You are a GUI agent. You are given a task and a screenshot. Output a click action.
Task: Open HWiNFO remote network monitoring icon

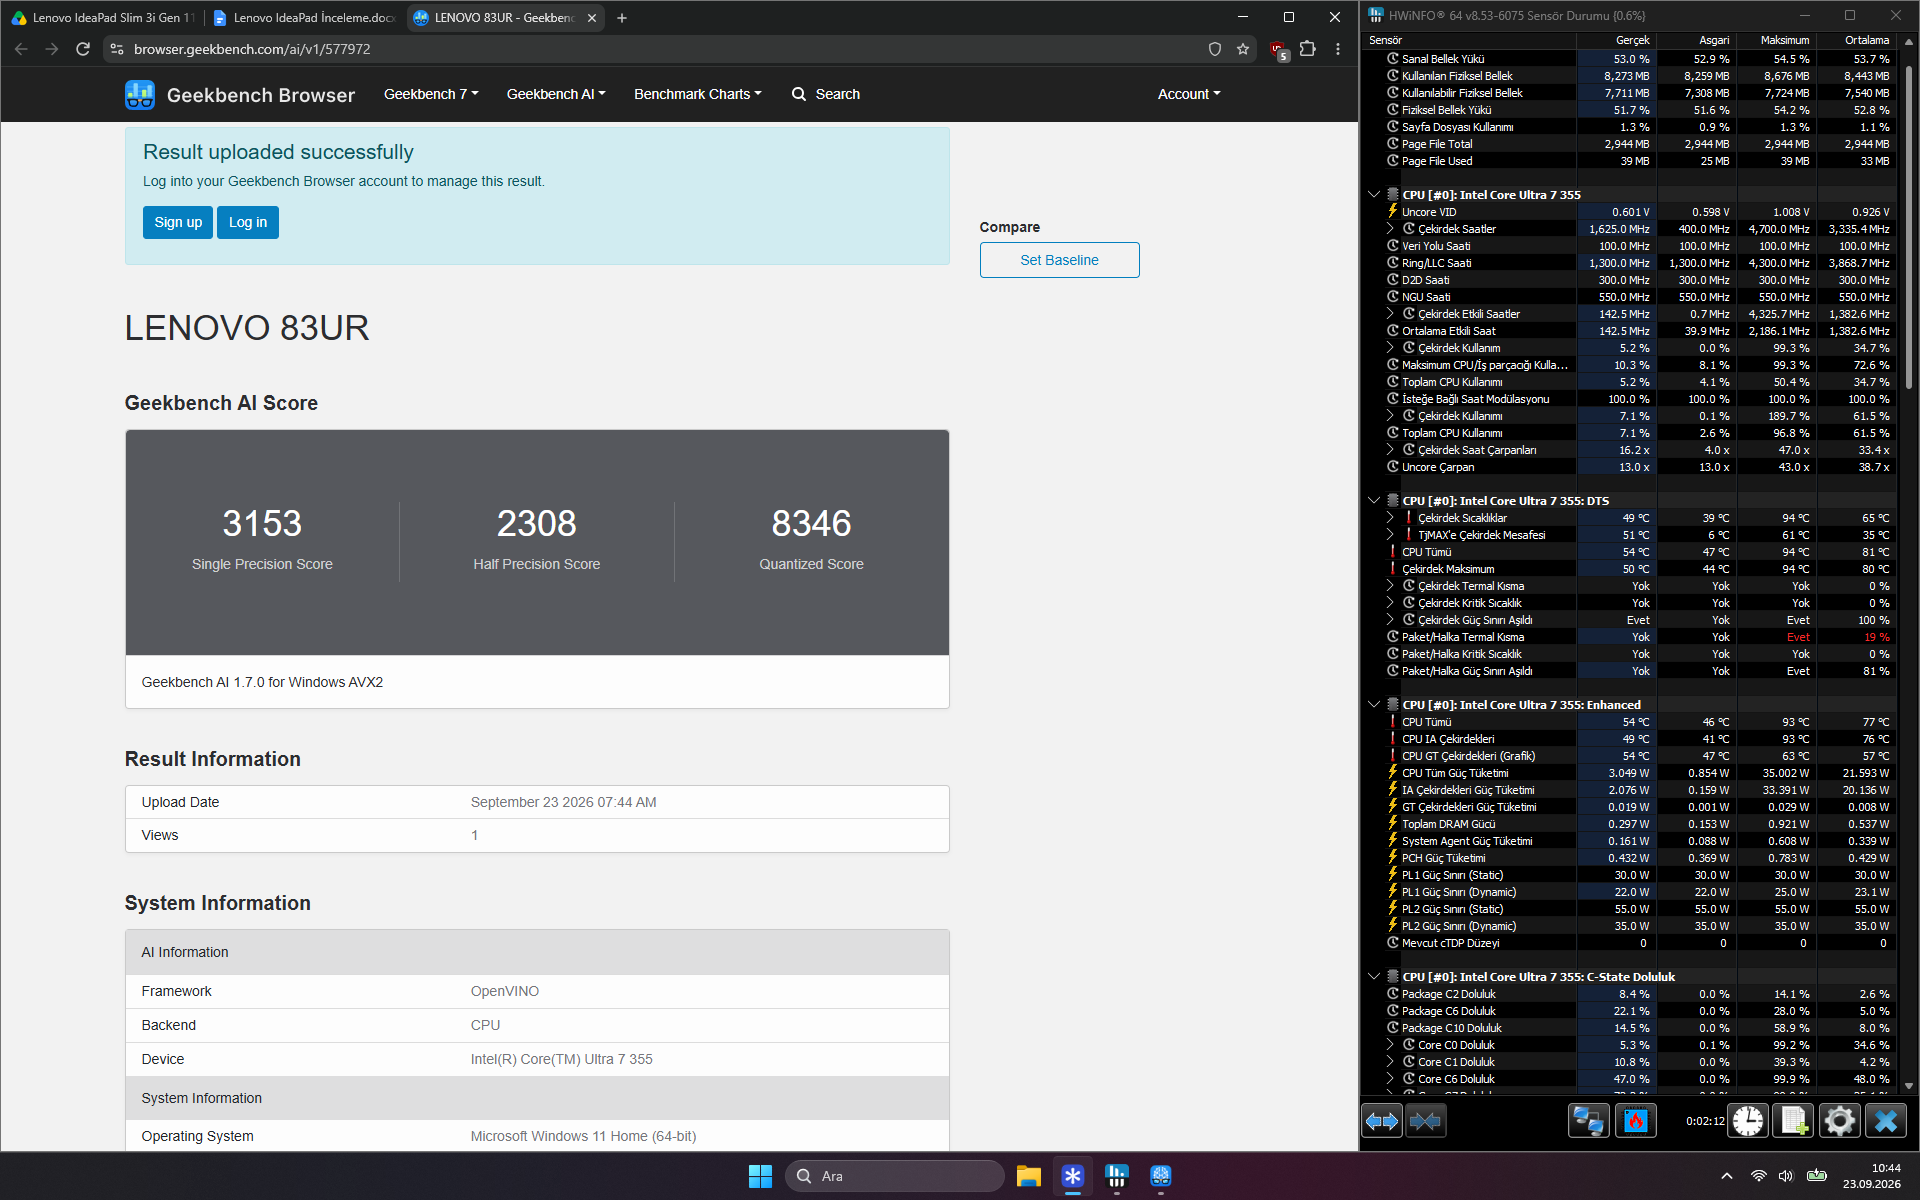point(1588,1121)
